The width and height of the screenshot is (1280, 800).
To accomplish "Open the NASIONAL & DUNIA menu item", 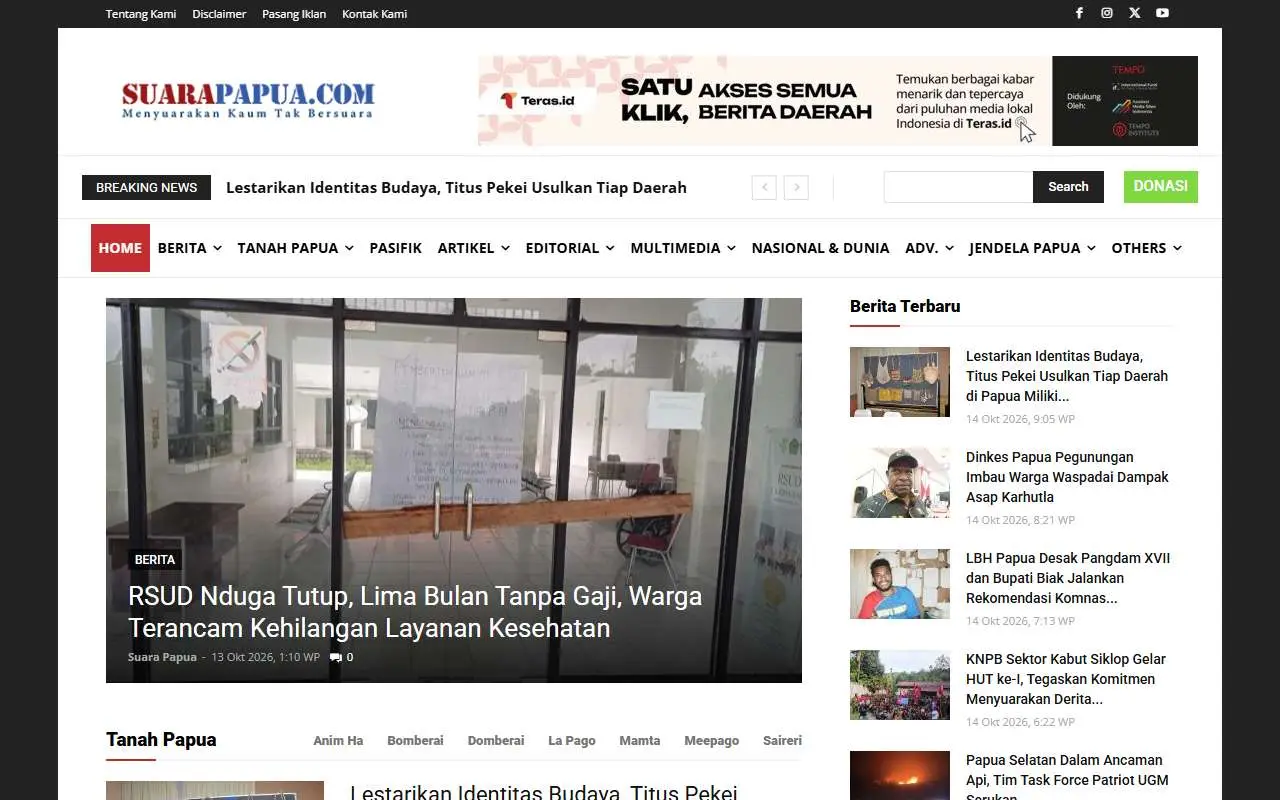I will 820,248.
